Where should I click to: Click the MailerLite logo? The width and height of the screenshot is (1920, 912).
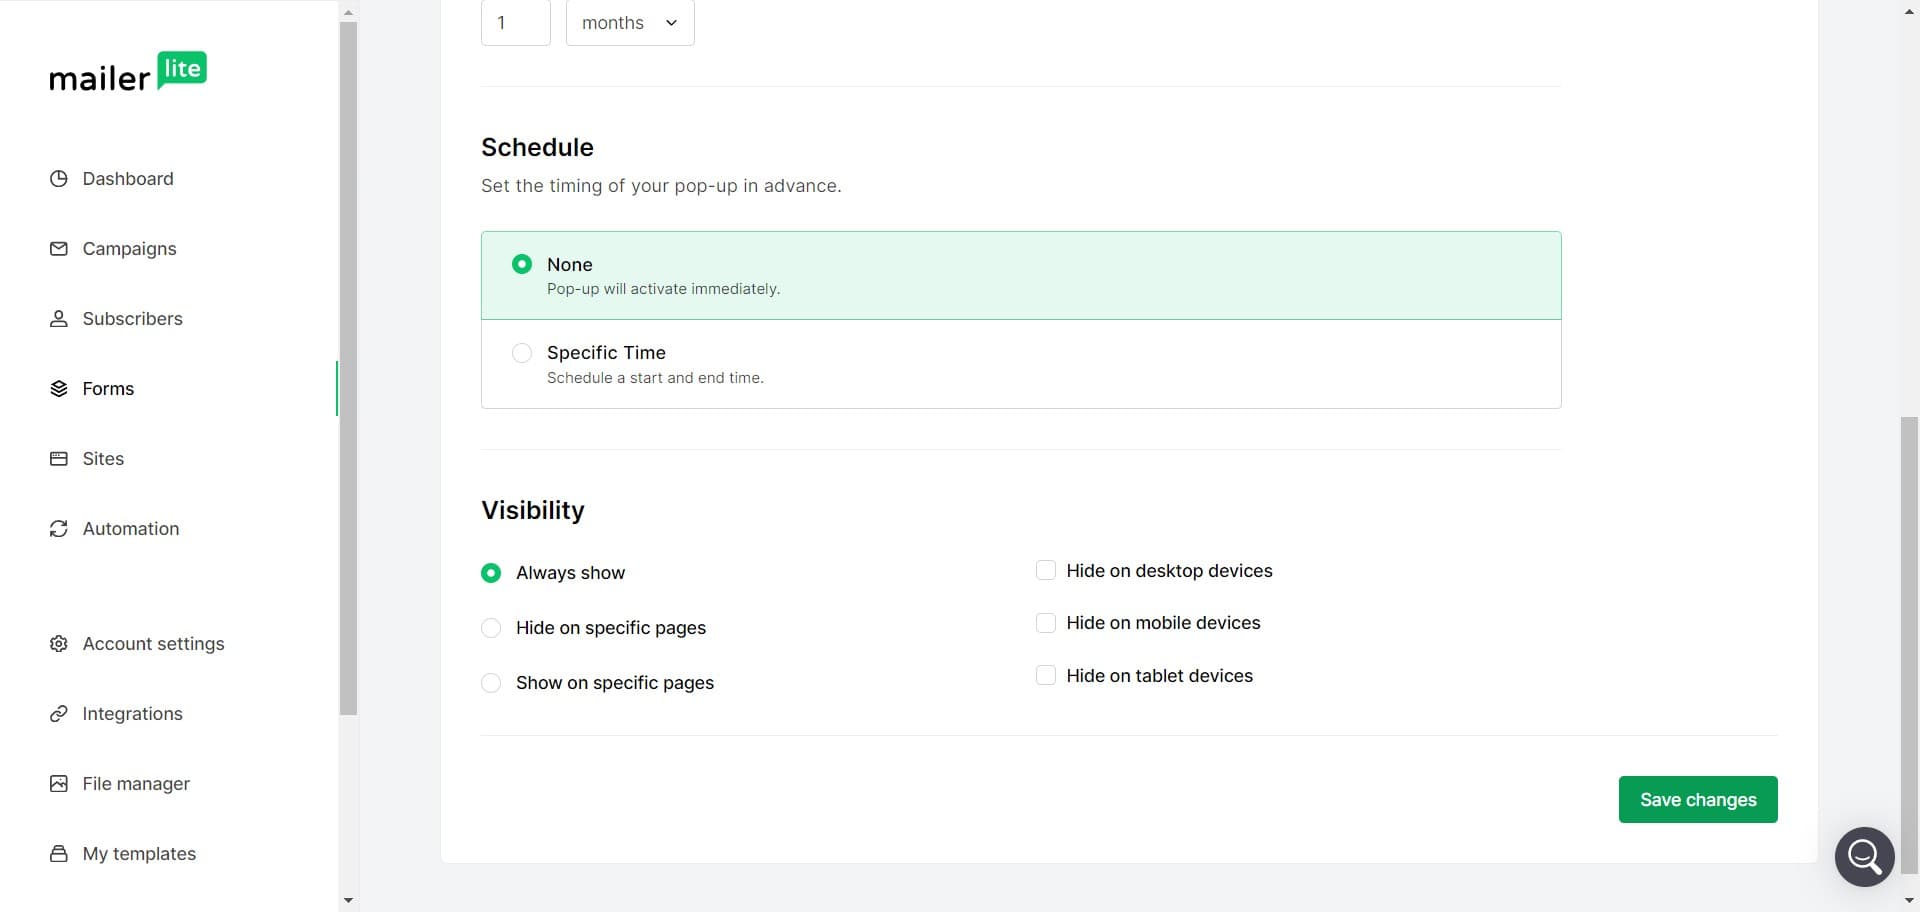click(127, 71)
